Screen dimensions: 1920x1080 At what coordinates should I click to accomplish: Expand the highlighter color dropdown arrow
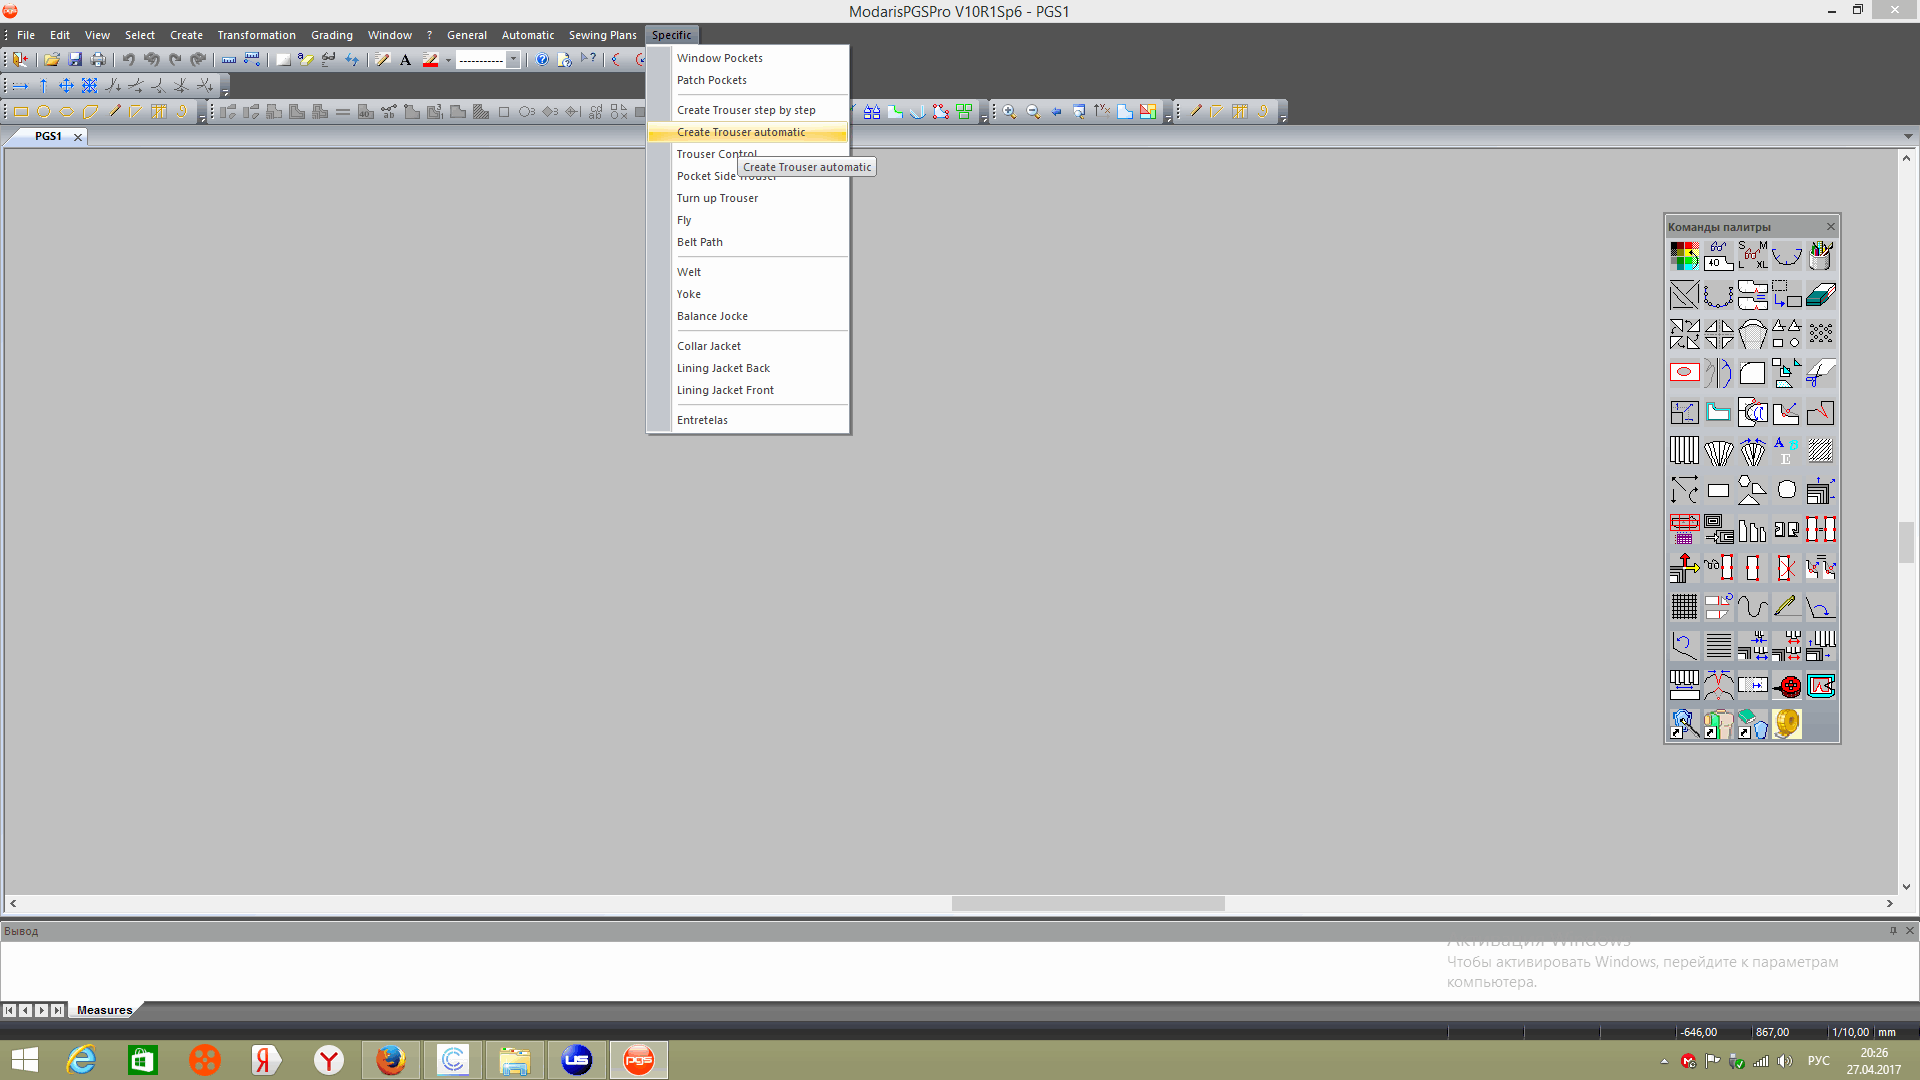point(449,60)
